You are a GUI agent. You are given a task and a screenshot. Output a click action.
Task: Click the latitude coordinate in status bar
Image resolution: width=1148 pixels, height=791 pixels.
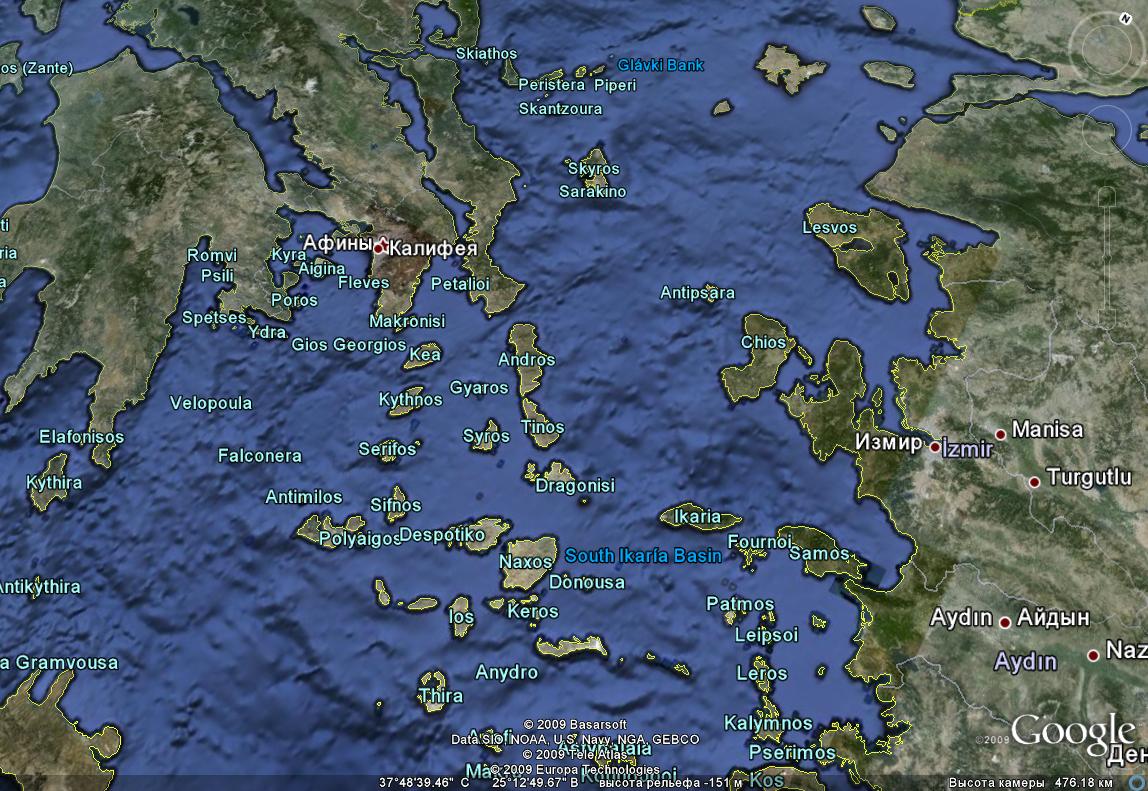(418, 781)
